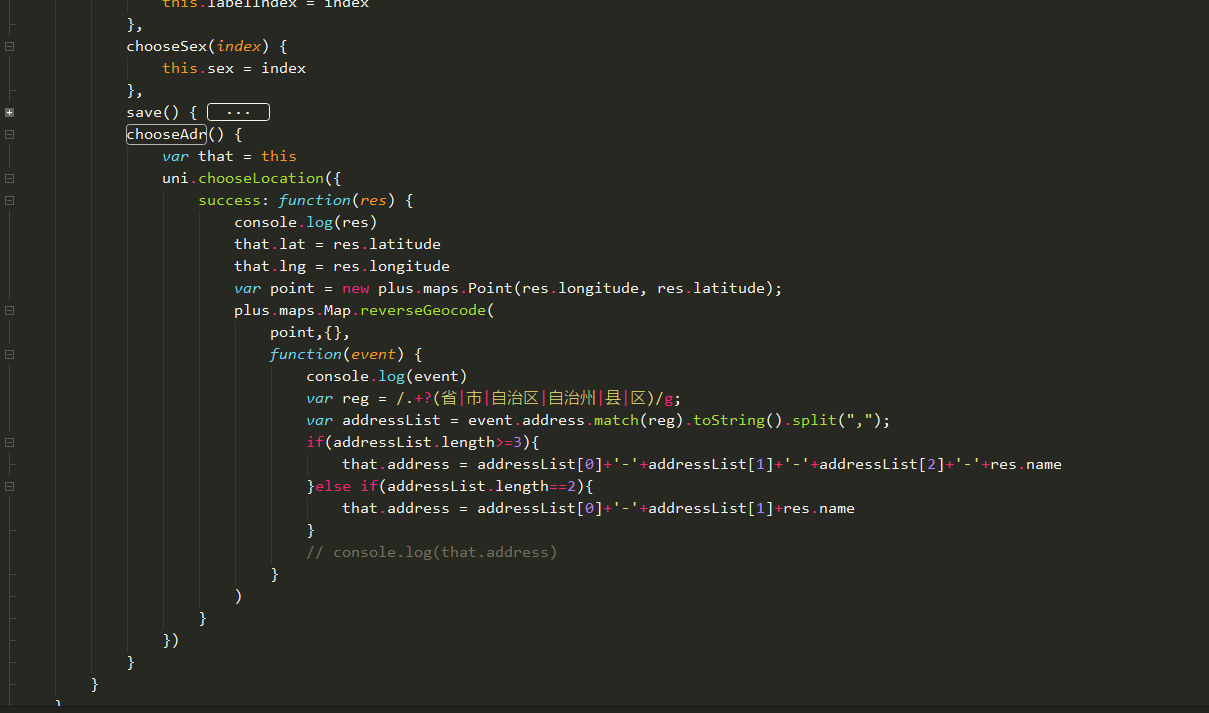Click addressList[2] in the address concatenation
This screenshot has width=1209, height=713.
point(882,464)
